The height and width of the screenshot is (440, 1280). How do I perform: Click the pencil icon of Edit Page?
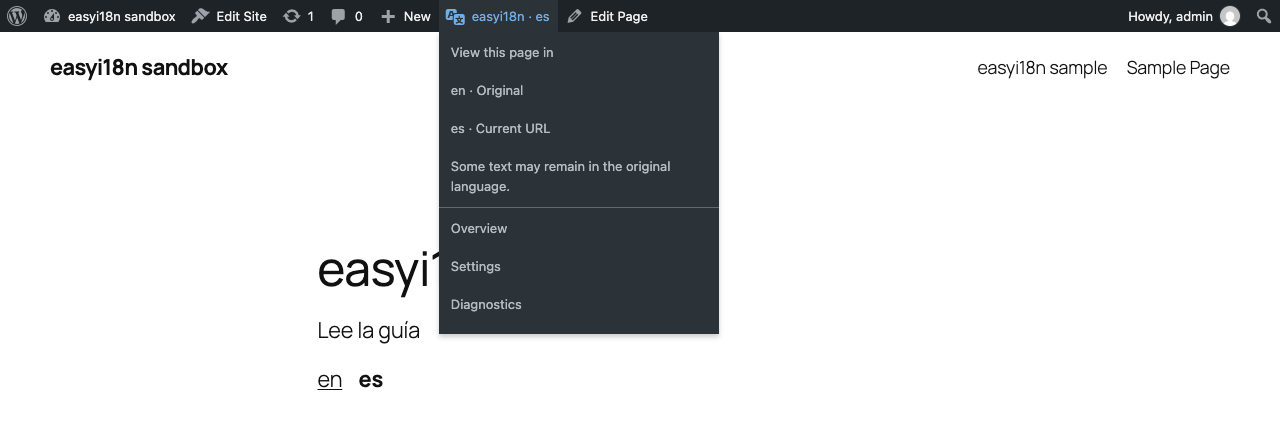[575, 16]
